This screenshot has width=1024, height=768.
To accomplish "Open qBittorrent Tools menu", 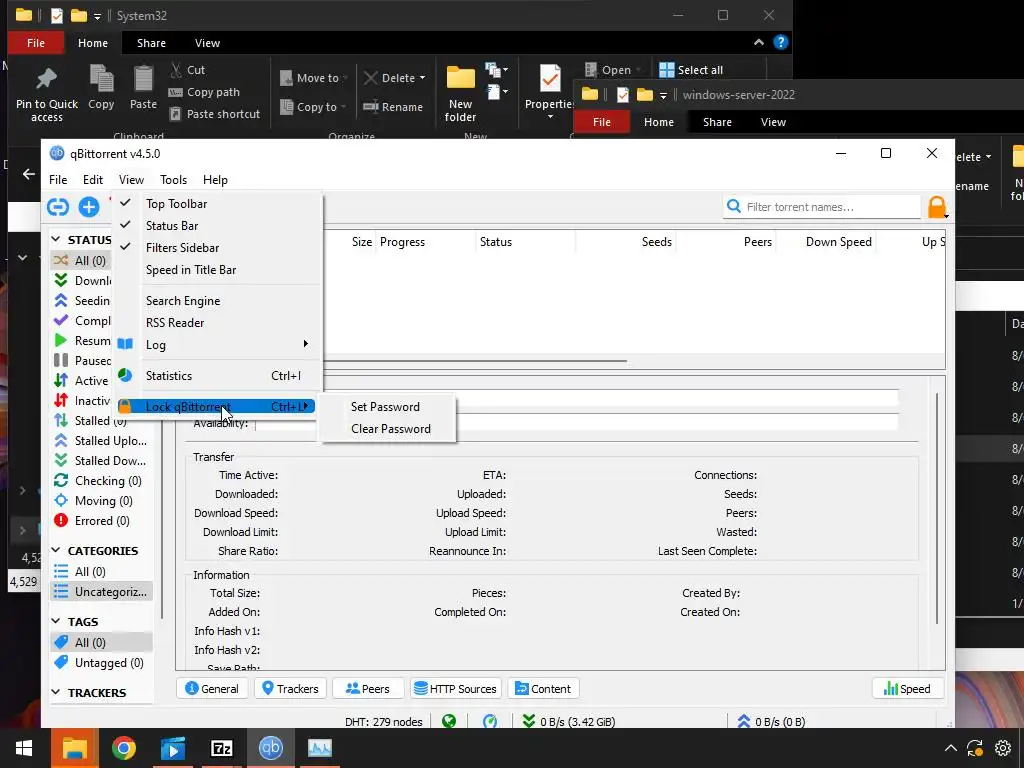I will (173, 180).
